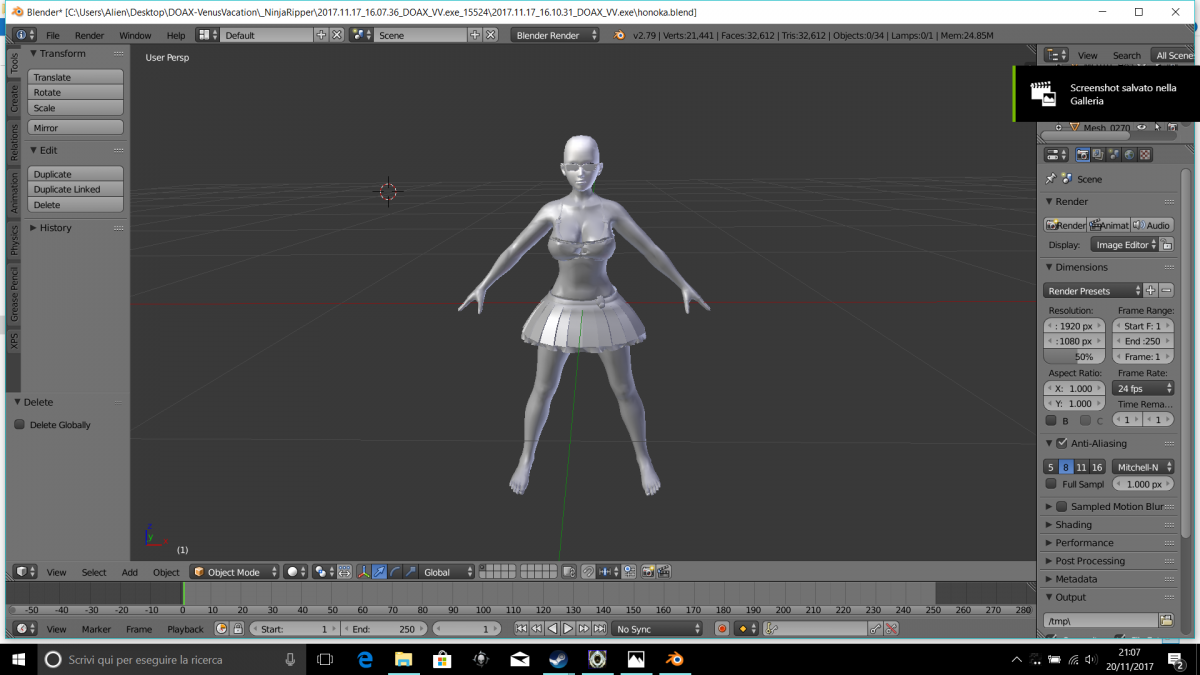Open the Image Editor display dropdown
Screen dimensions: 1200x675
pos(1124,245)
